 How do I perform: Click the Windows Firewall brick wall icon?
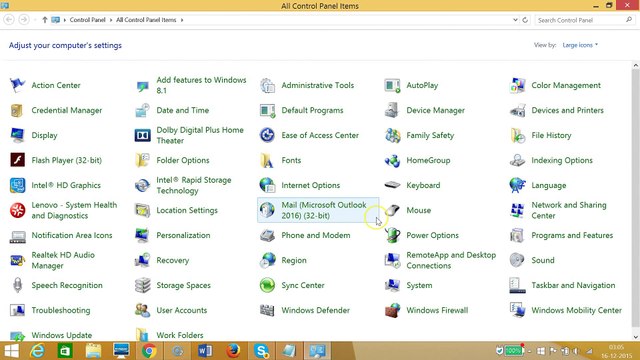pos(392,310)
